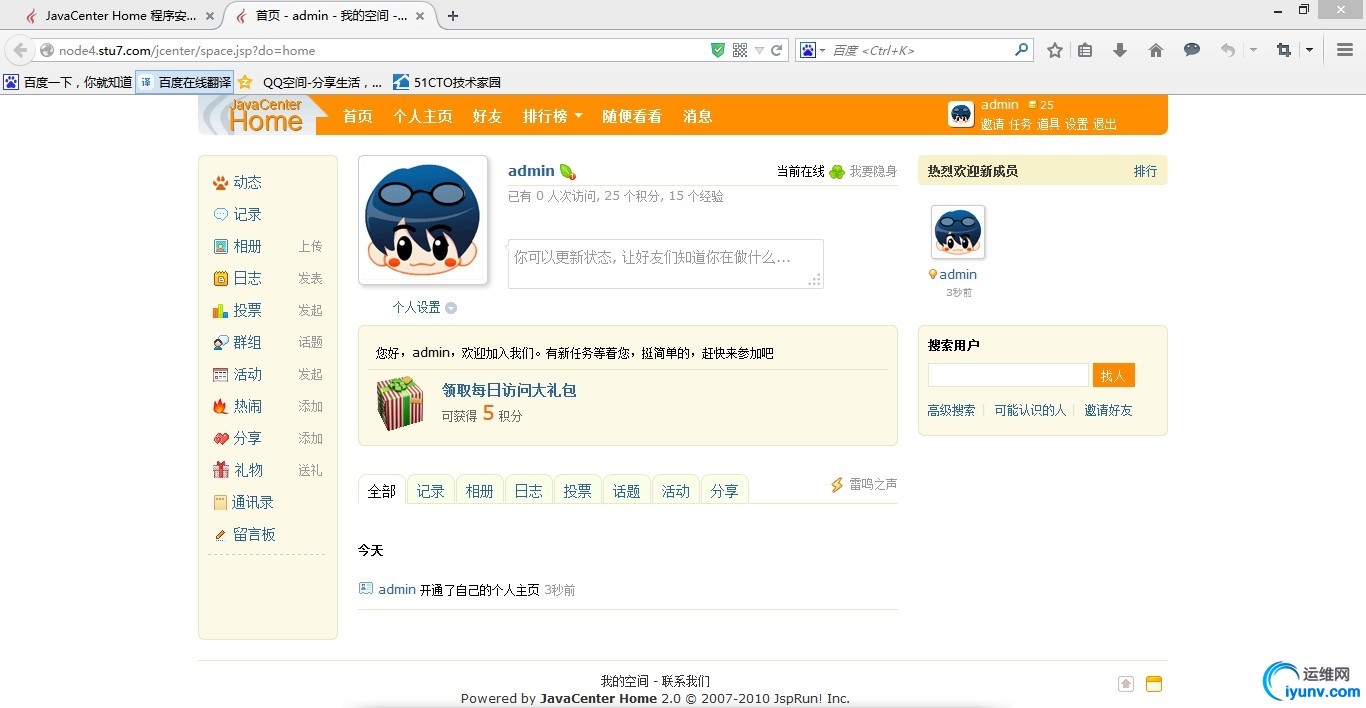Select the 活动 feed tab

(676, 490)
